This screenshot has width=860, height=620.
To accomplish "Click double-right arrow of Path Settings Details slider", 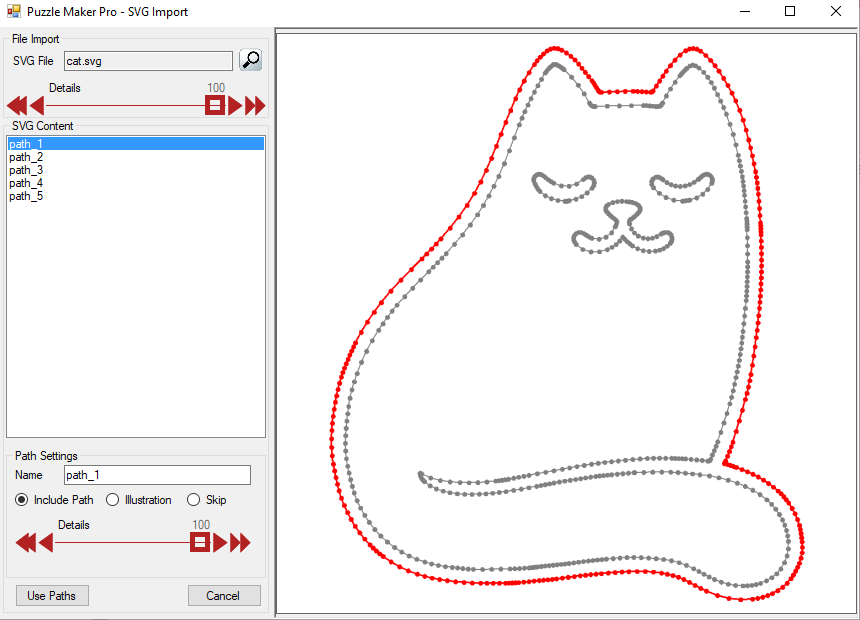I will tap(240, 543).
